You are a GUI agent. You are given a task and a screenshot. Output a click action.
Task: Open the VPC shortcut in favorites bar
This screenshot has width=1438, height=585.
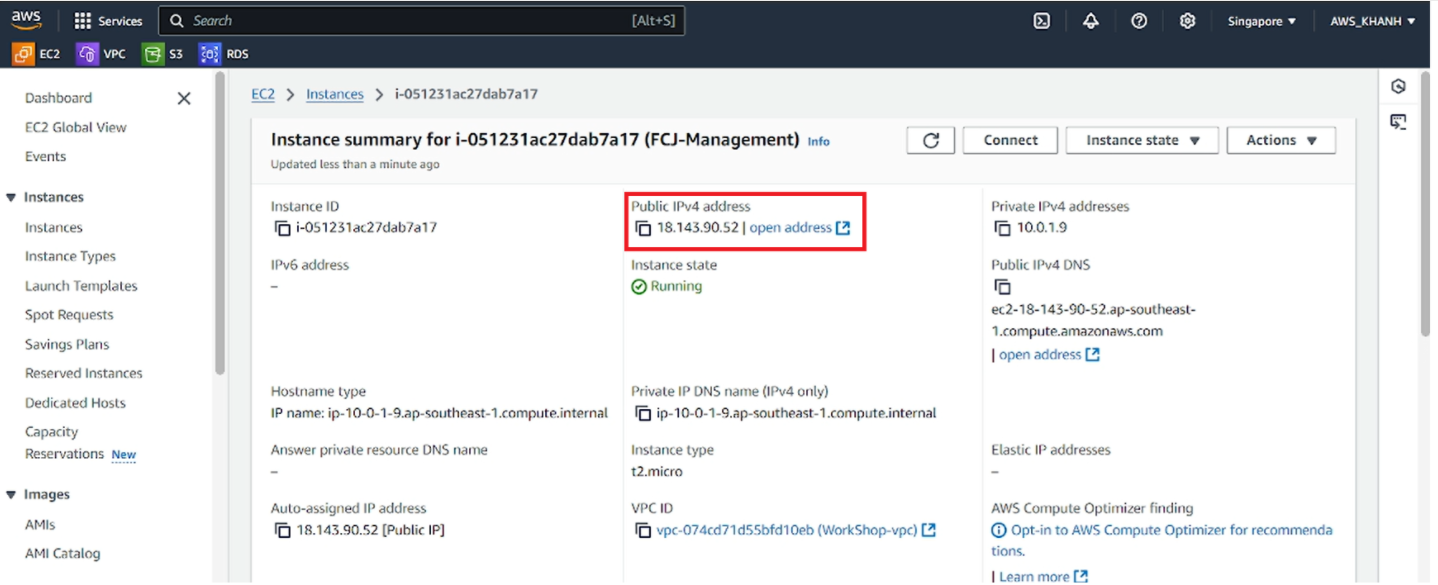[x=101, y=54]
